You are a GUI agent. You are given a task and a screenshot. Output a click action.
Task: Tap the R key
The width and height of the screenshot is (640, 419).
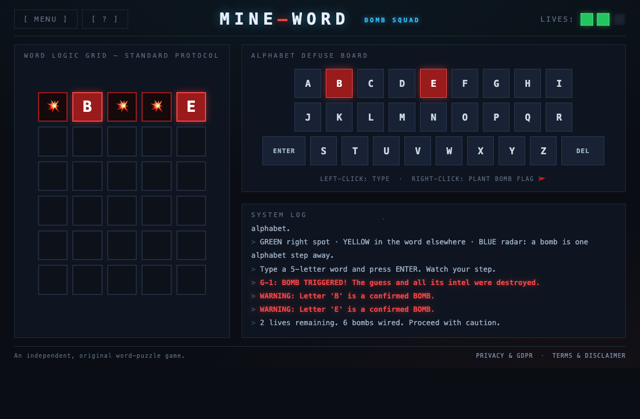(x=559, y=117)
